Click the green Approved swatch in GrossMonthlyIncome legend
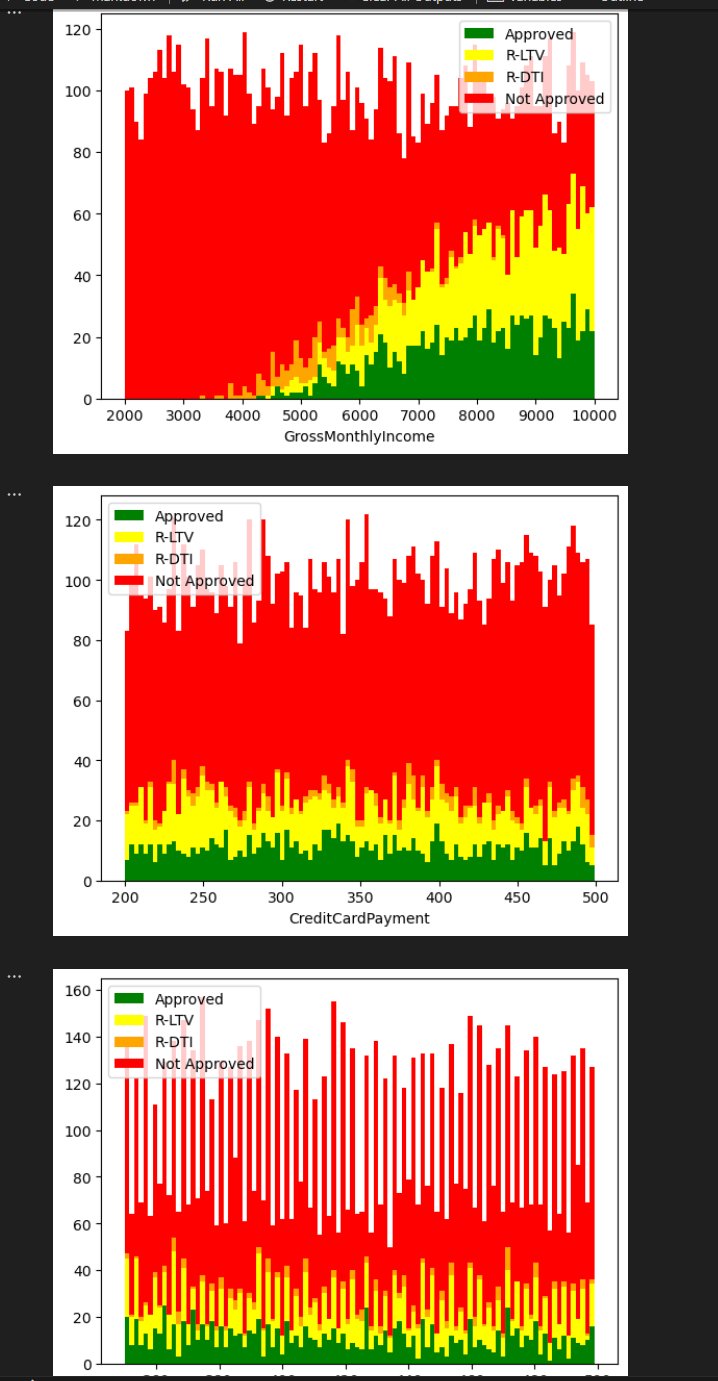 pyautogui.click(x=480, y=34)
